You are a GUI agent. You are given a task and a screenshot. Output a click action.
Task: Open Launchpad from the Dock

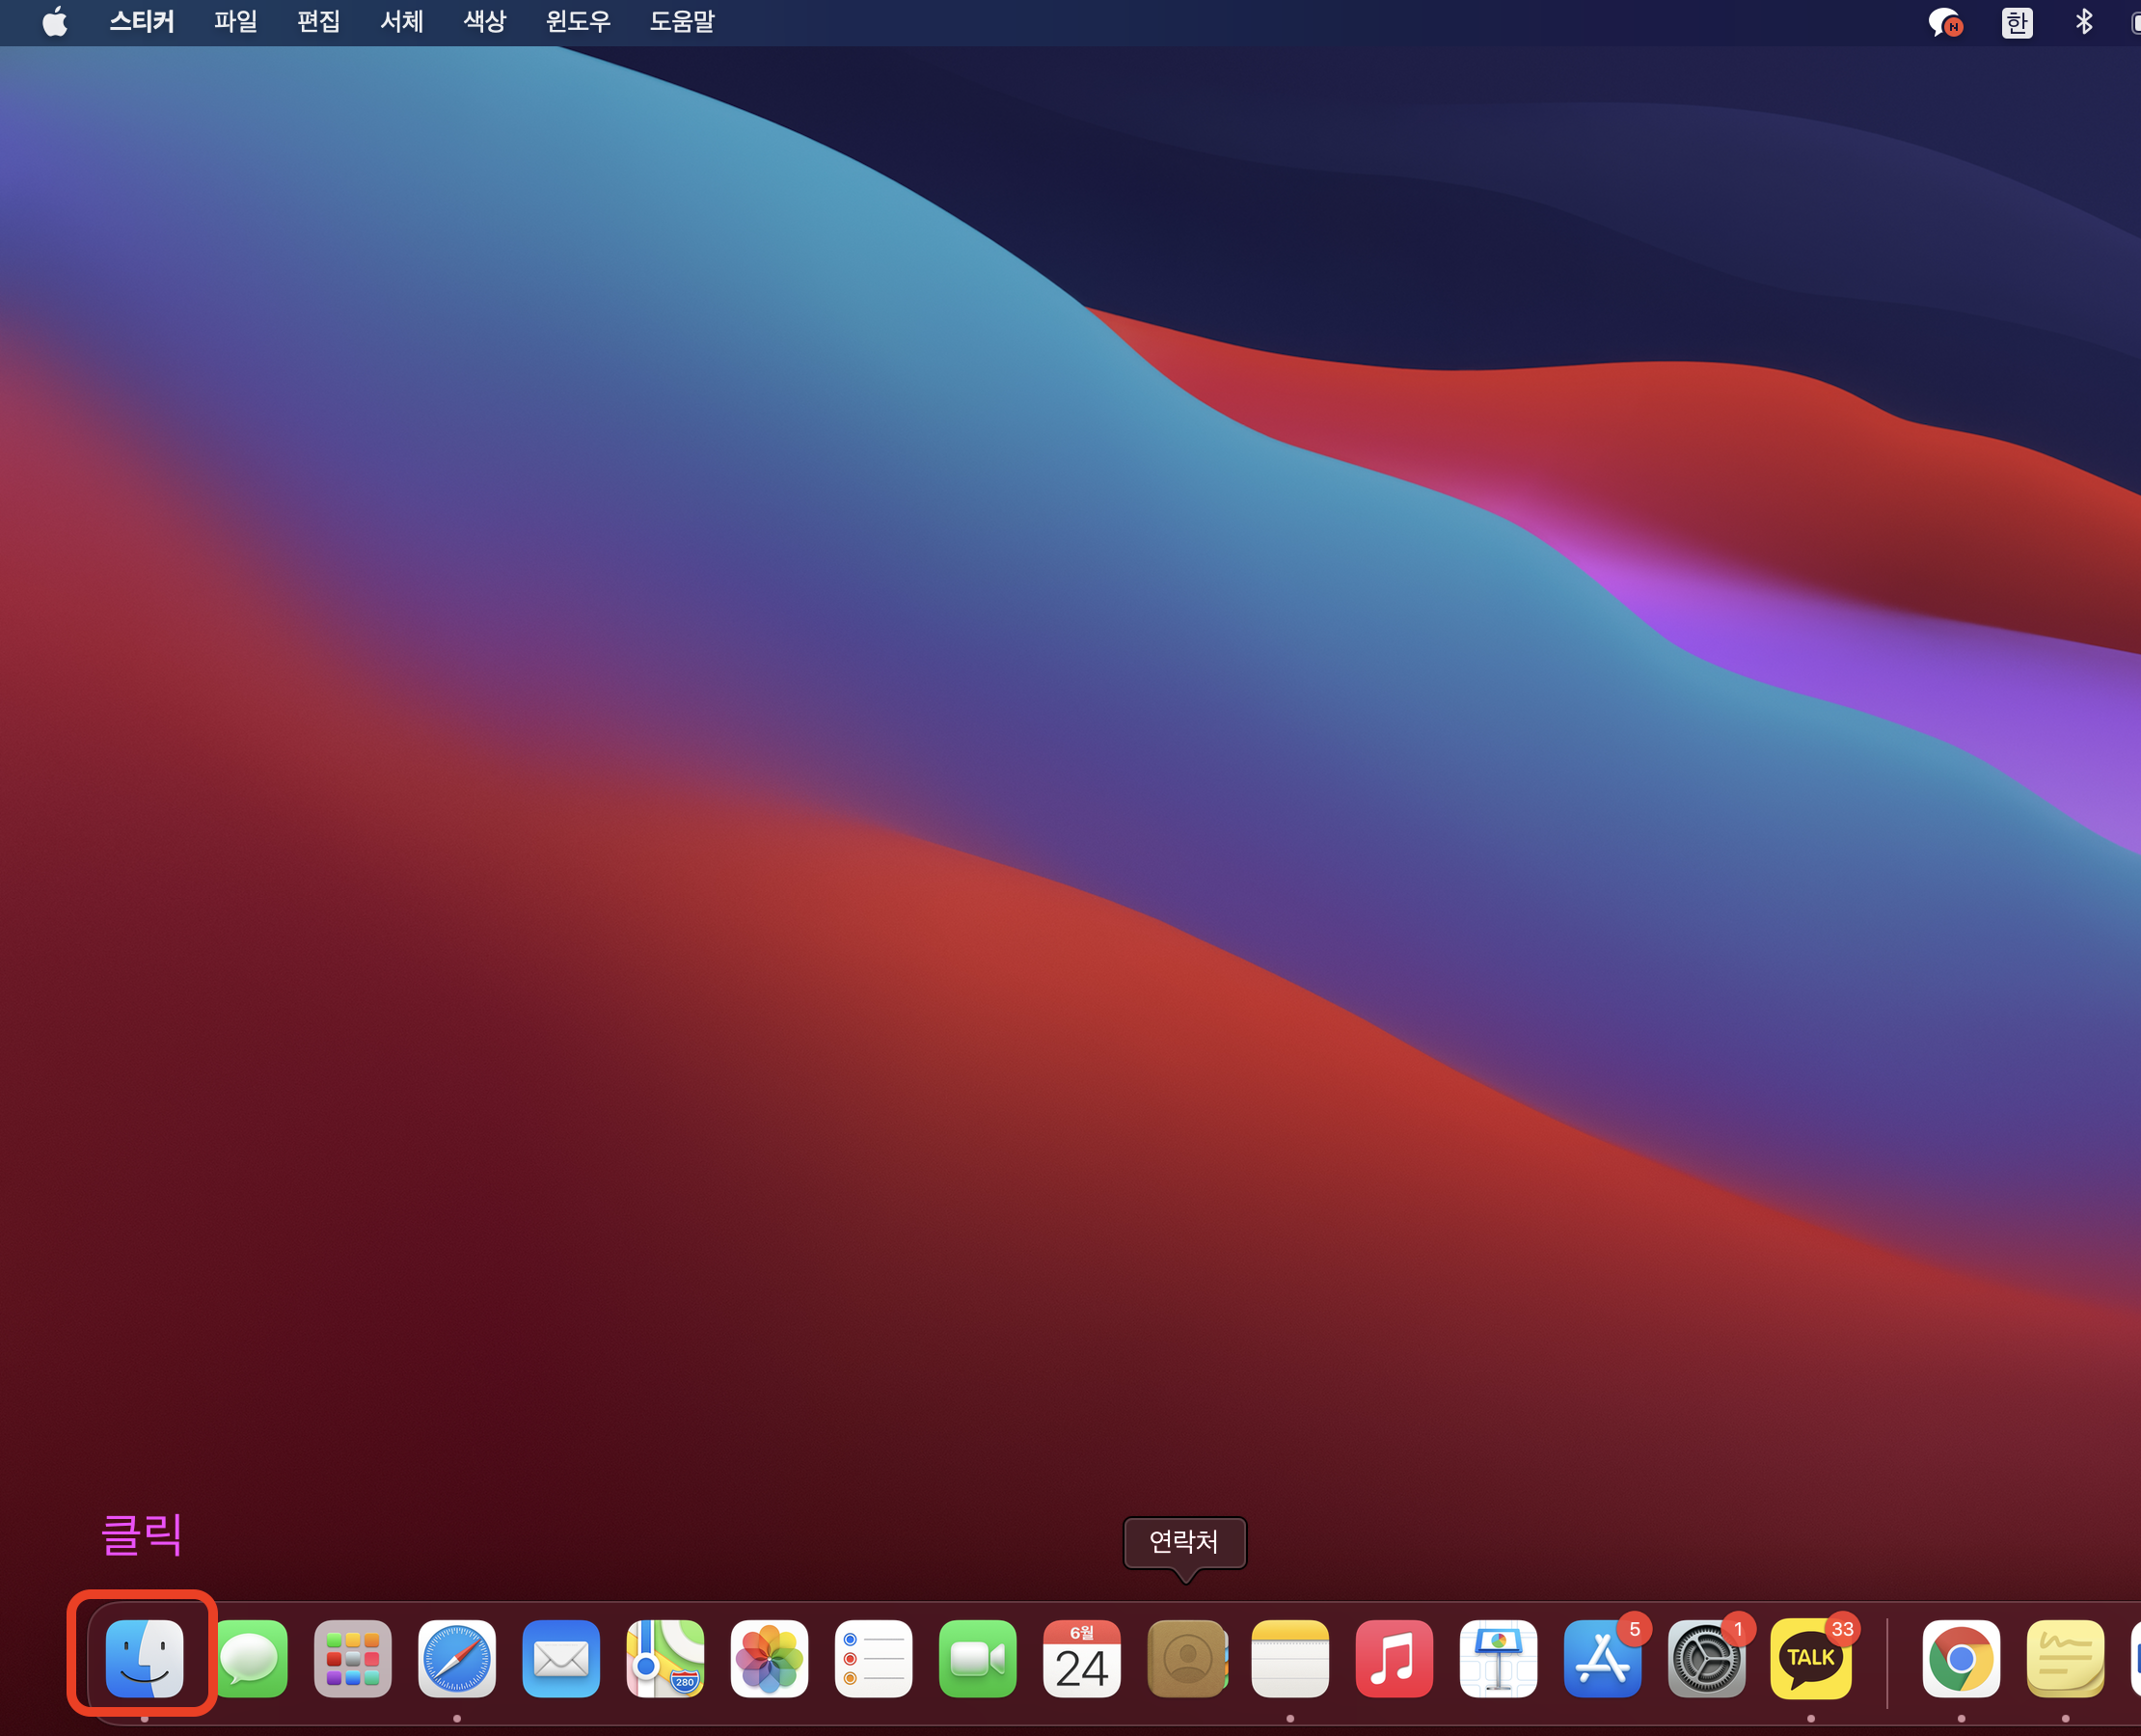point(352,1659)
